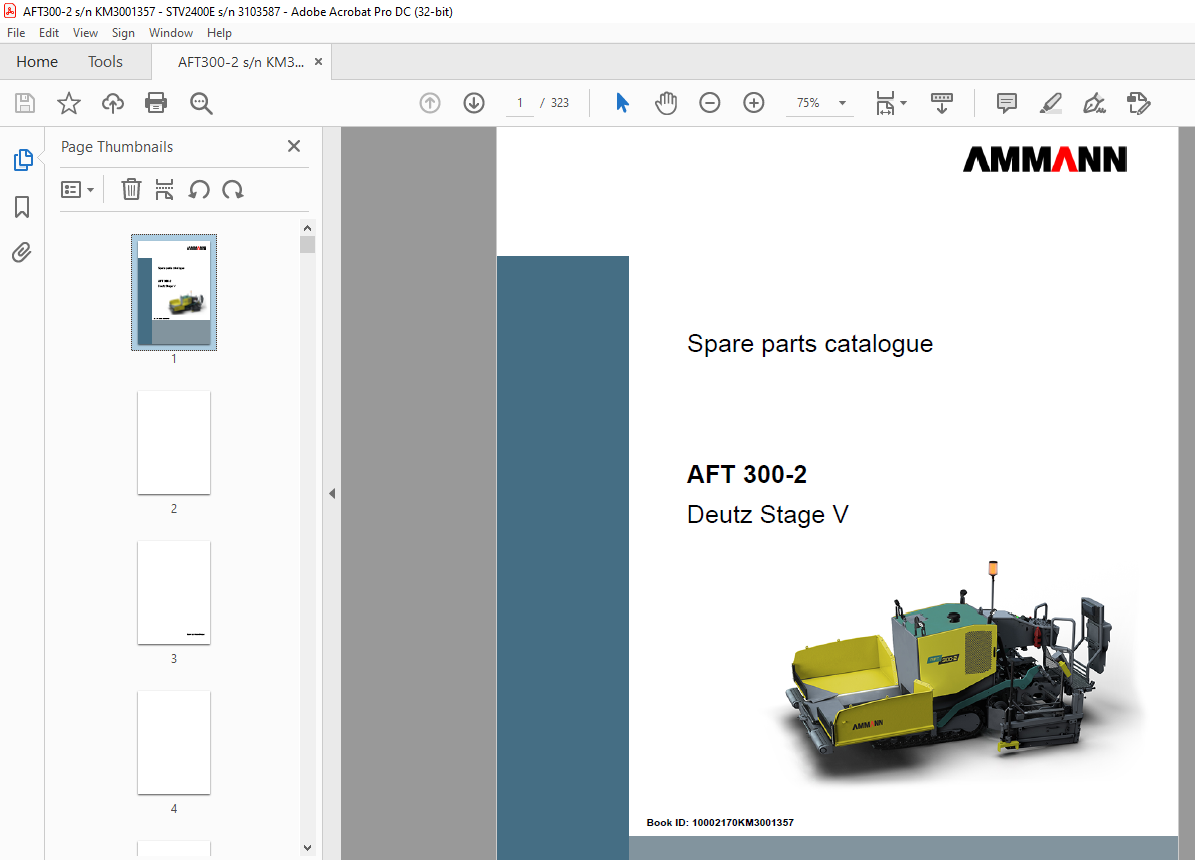Viewport: 1195px width, 860px height.
Task: Click the Save file icon
Action: click(x=25, y=103)
